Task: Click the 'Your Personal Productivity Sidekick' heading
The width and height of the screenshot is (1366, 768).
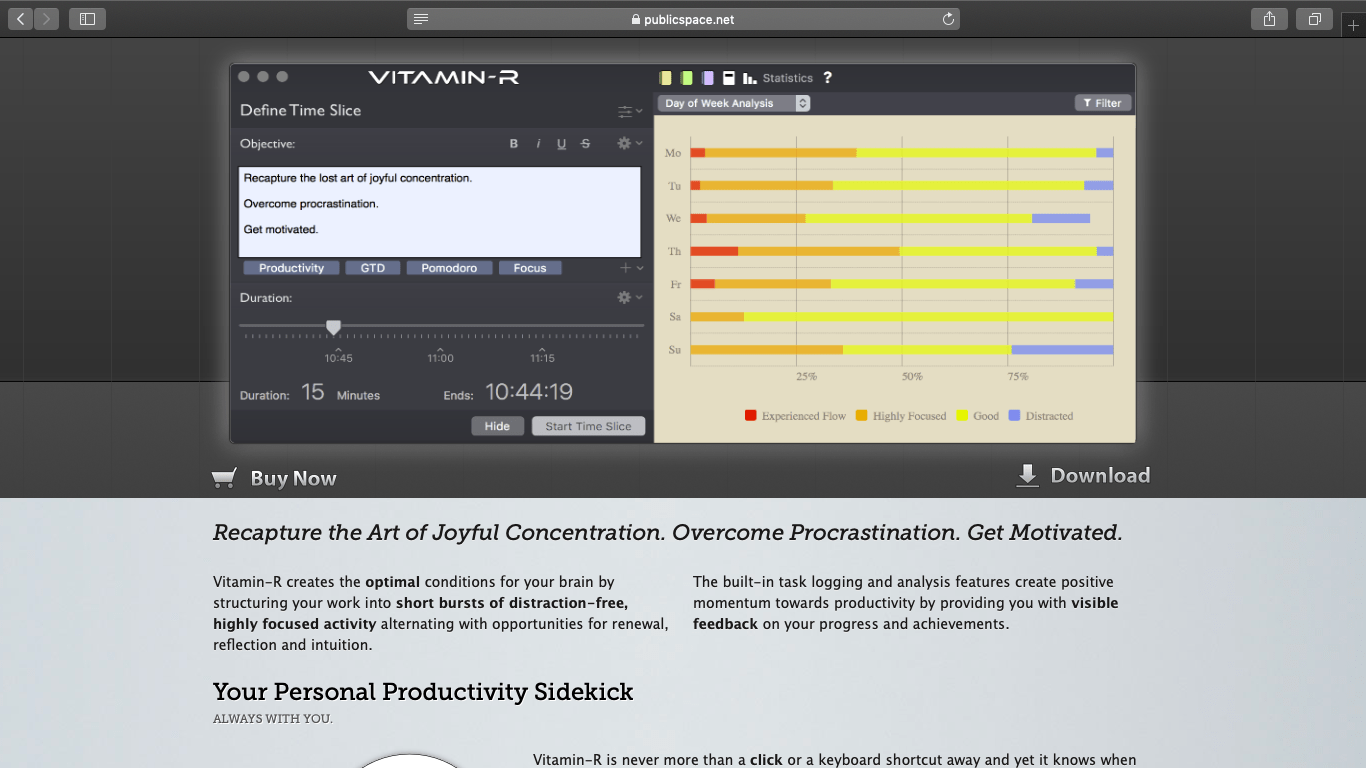Action: (423, 692)
